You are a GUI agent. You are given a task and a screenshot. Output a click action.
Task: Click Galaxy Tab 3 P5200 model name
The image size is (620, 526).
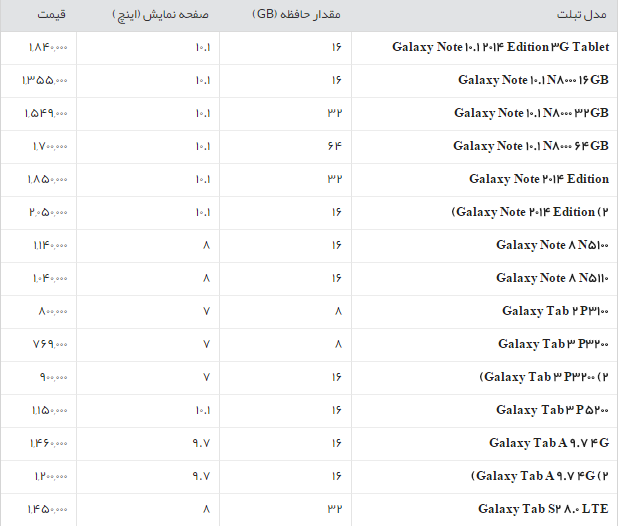tap(552, 410)
